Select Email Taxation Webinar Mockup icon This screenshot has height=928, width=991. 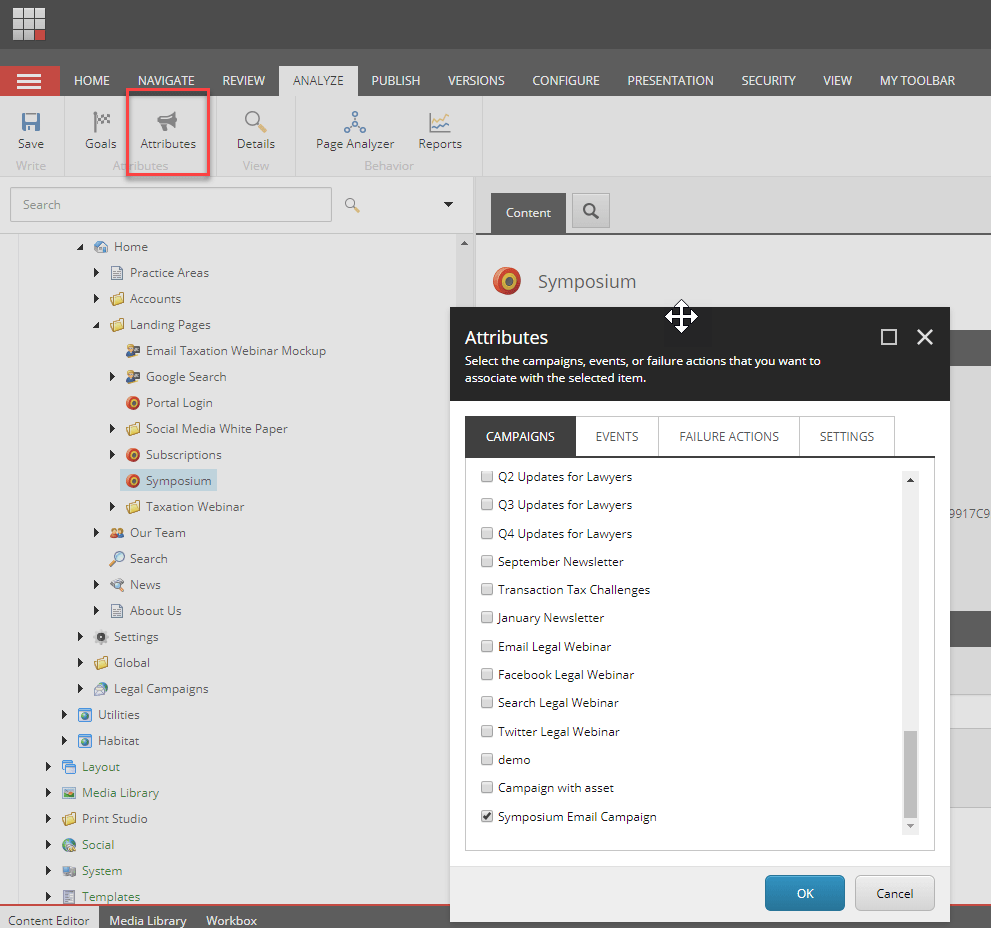coord(133,350)
